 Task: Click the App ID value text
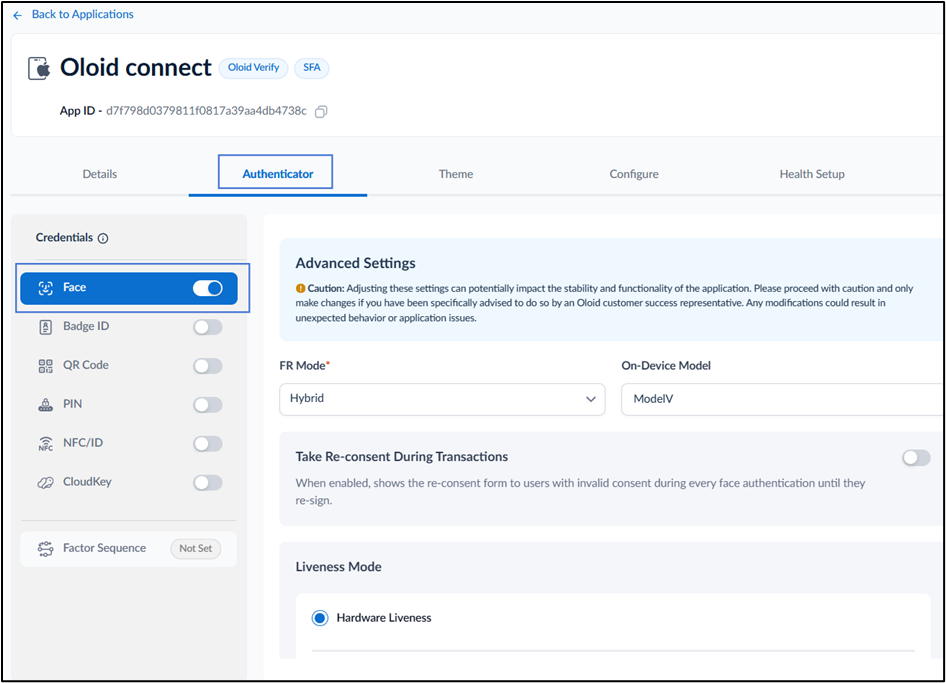tap(206, 111)
